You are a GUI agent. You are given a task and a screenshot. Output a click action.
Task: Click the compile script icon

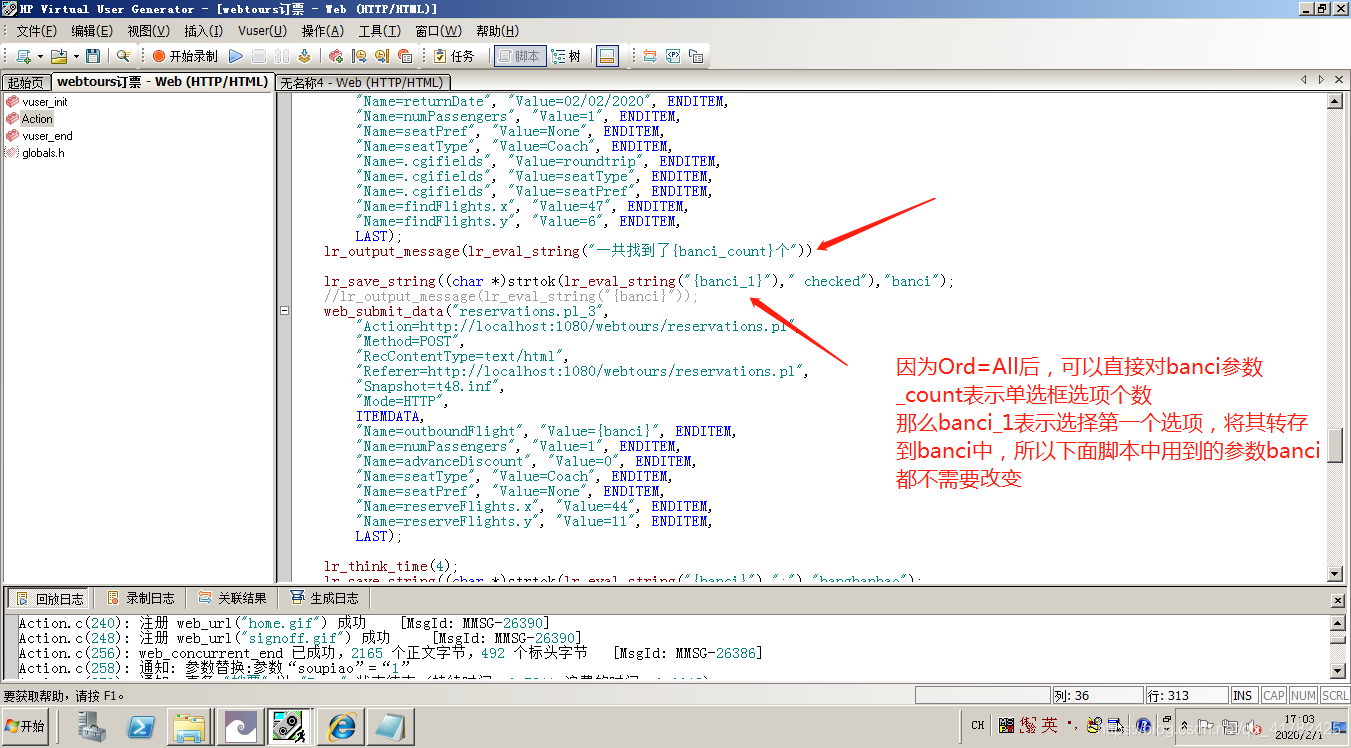(304, 56)
